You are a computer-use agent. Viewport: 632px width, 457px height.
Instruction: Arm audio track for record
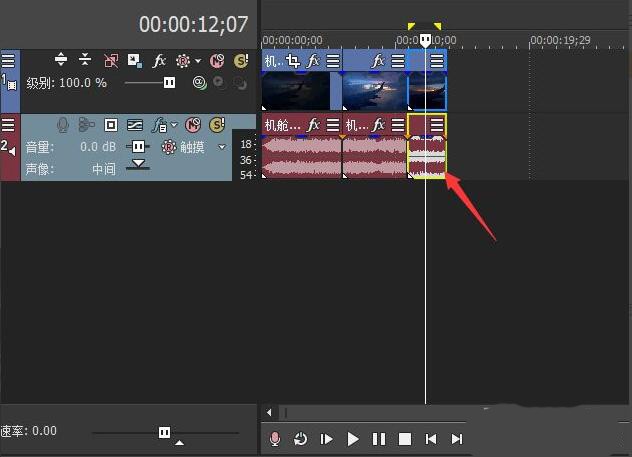62,125
